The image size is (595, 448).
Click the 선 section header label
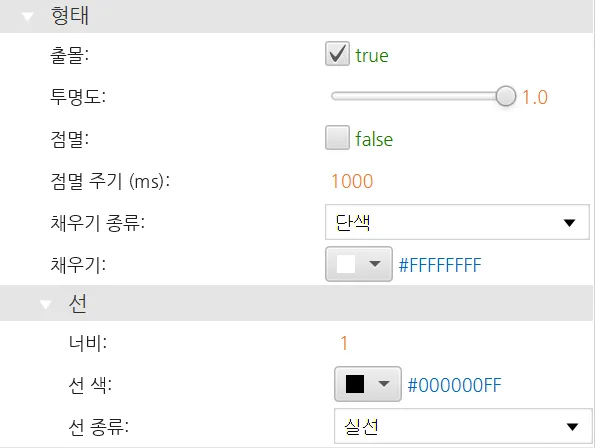coord(78,304)
